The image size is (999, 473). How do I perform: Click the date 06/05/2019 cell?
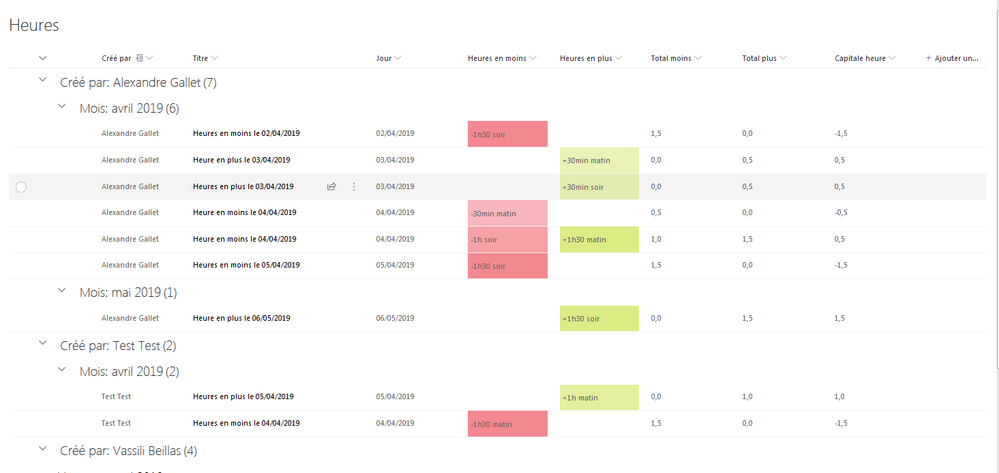(x=395, y=318)
